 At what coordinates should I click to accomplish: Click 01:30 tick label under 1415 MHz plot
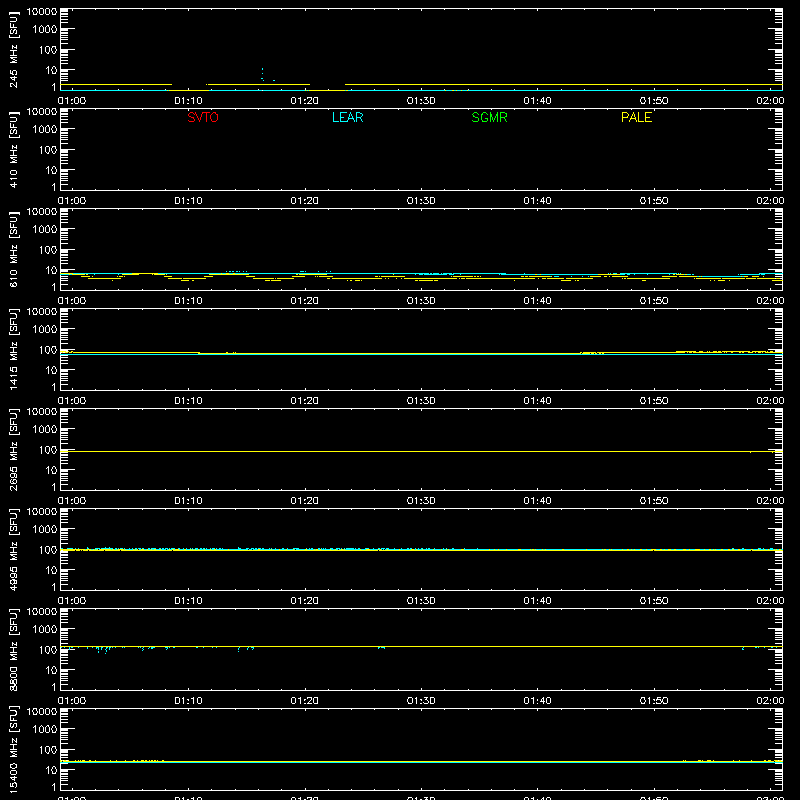[x=421, y=401]
